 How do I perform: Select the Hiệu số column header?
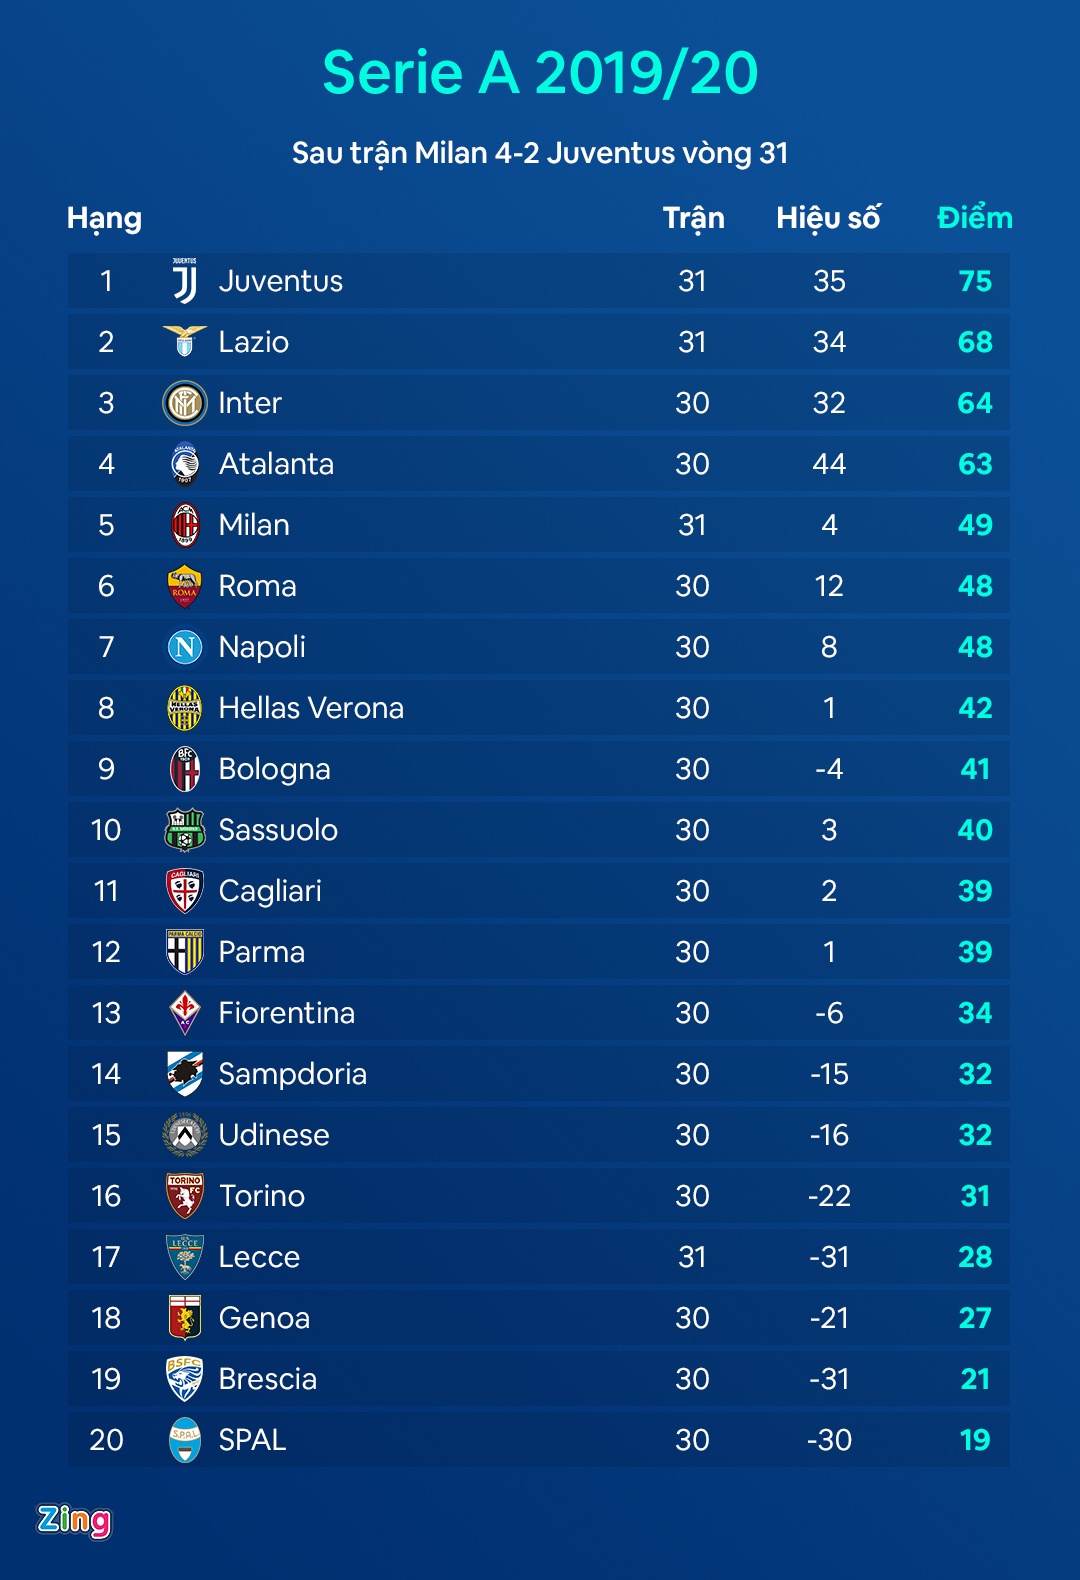coord(828,218)
